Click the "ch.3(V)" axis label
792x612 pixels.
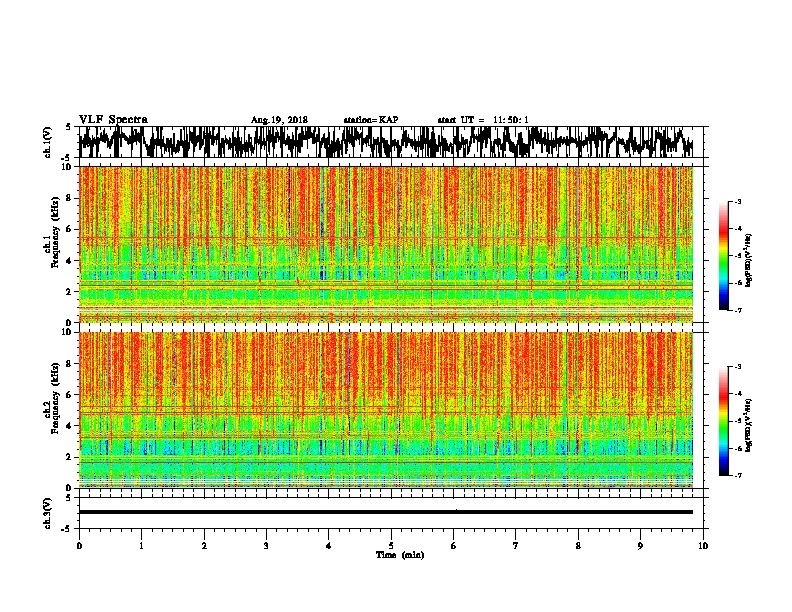[x=48, y=513]
